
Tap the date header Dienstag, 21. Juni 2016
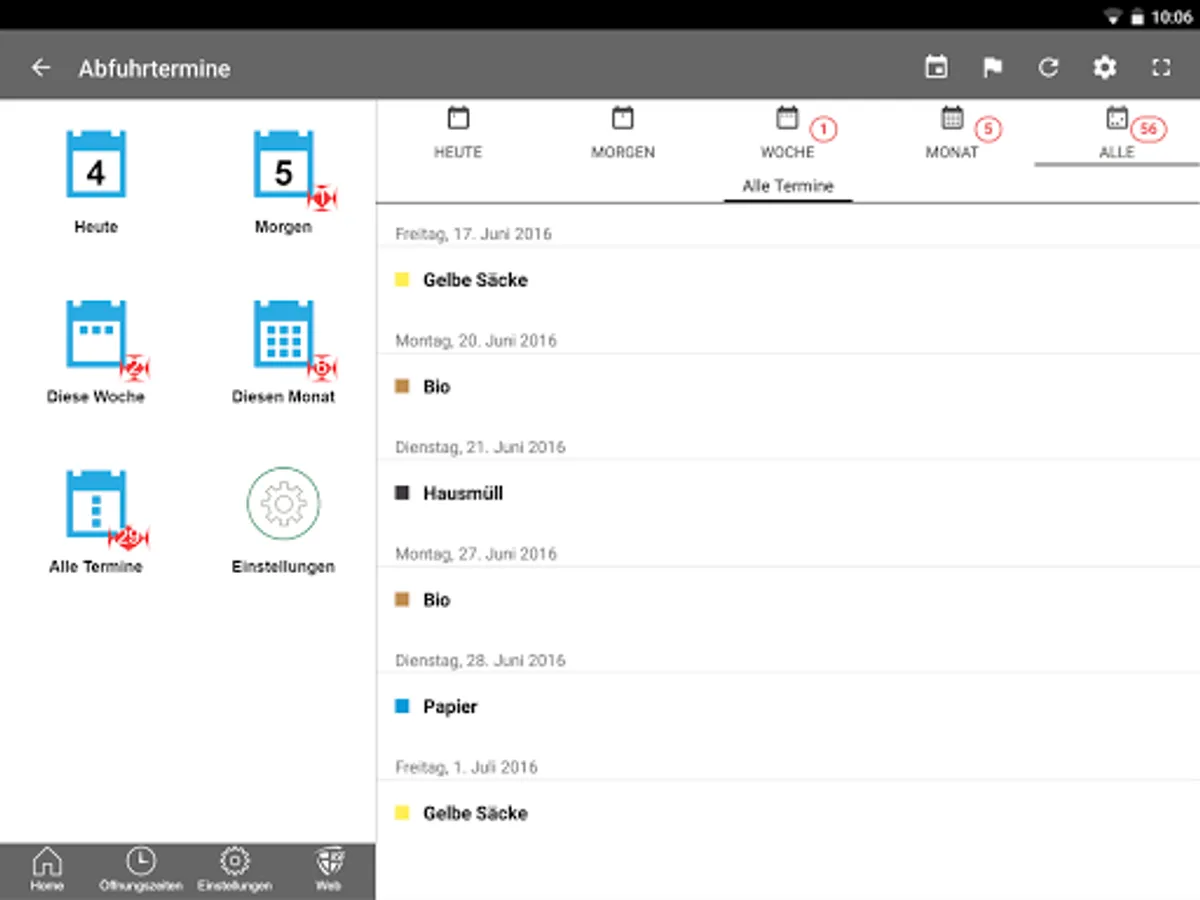[x=480, y=447]
